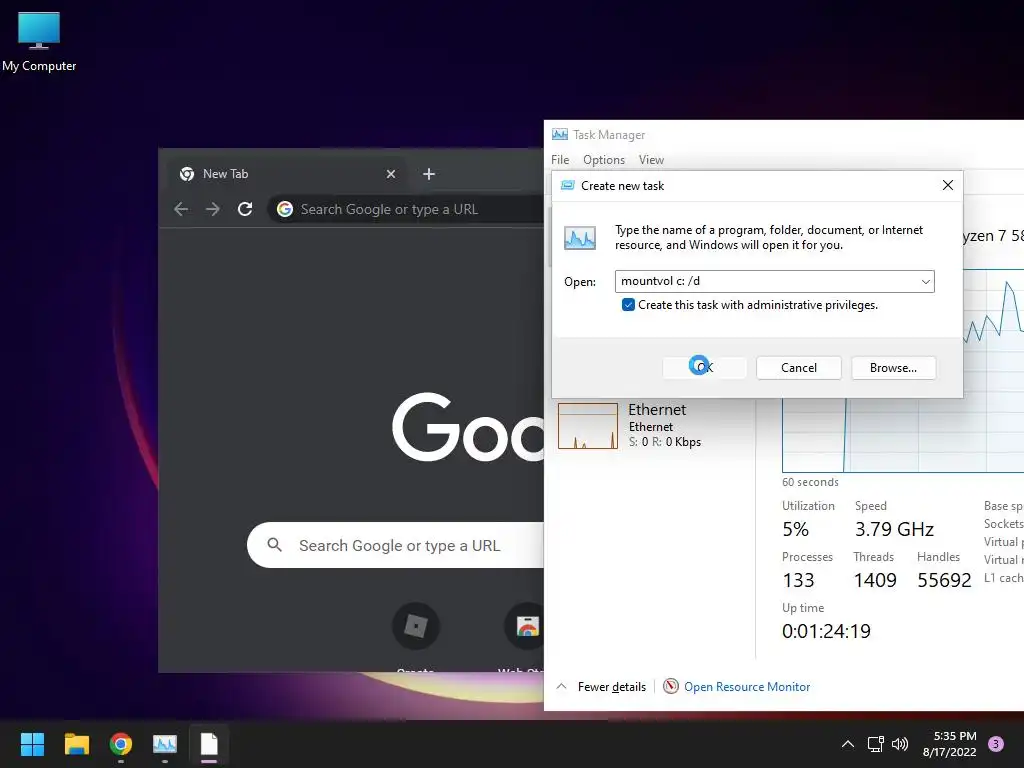Click the Browse... button
Image resolution: width=1024 pixels, height=768 pixels.
[893, 368]
